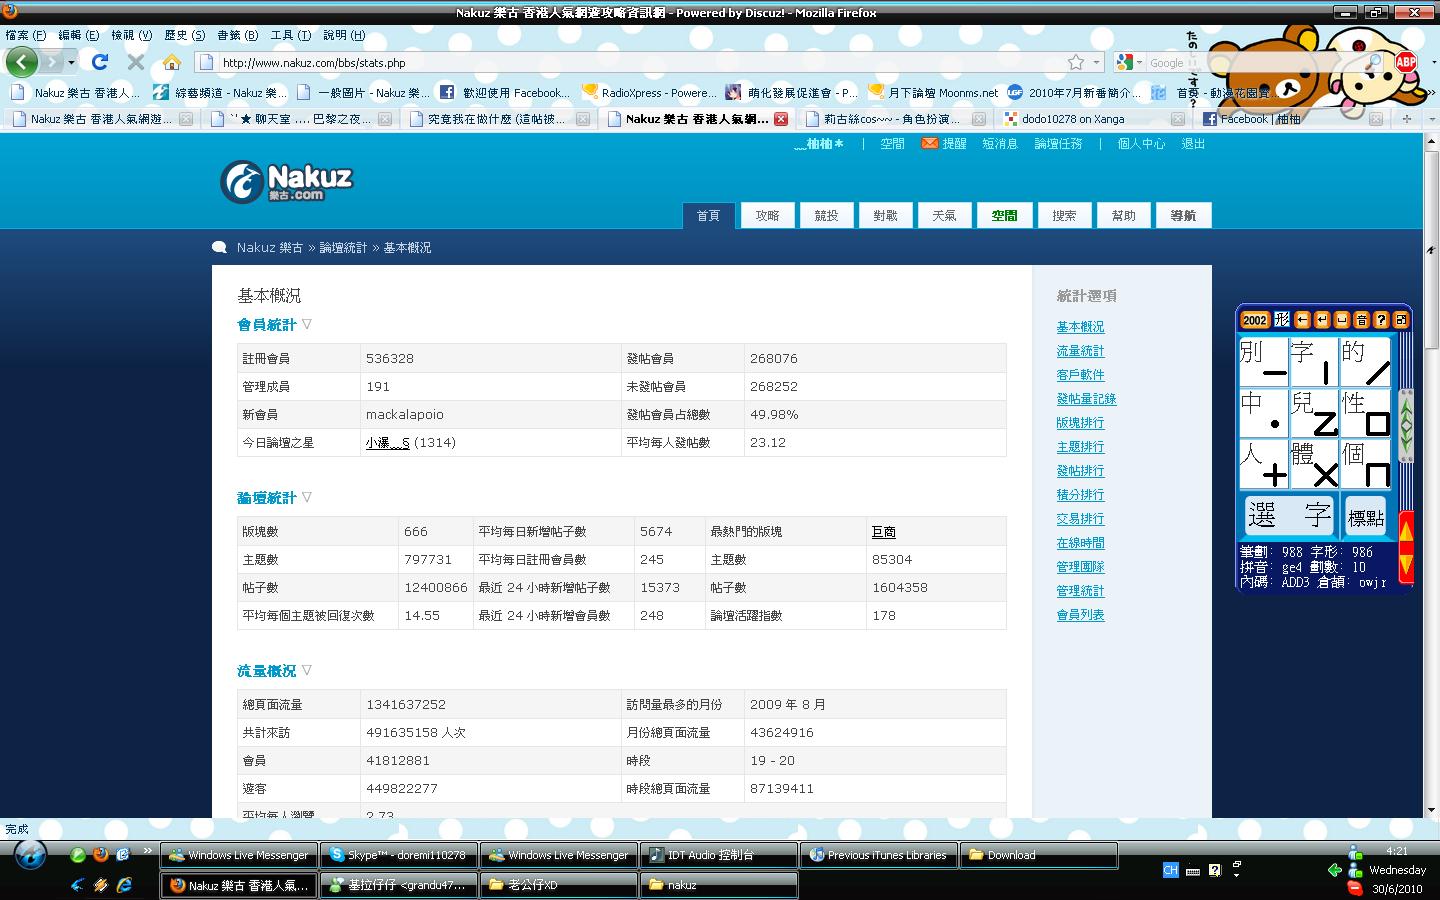
Task: Open the 流量統計 link in the sidebar
Action: click(x=1080, y=351)
